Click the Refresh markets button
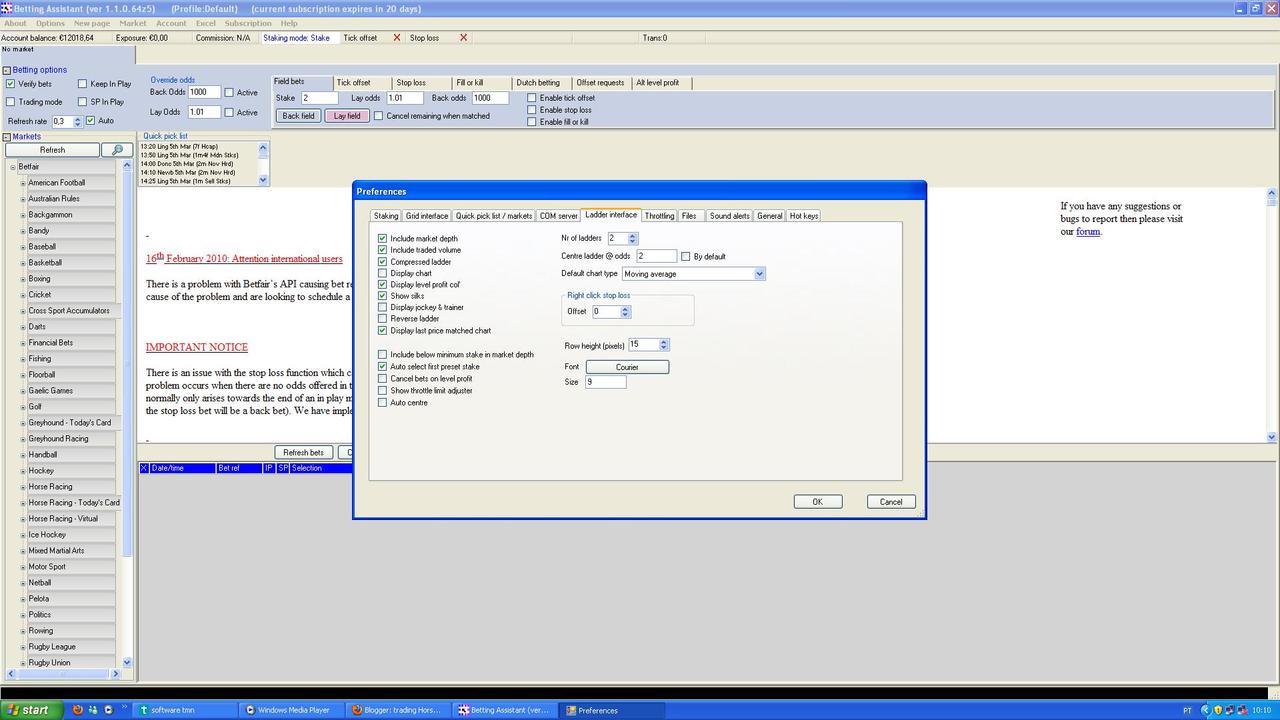 (52, 150)
